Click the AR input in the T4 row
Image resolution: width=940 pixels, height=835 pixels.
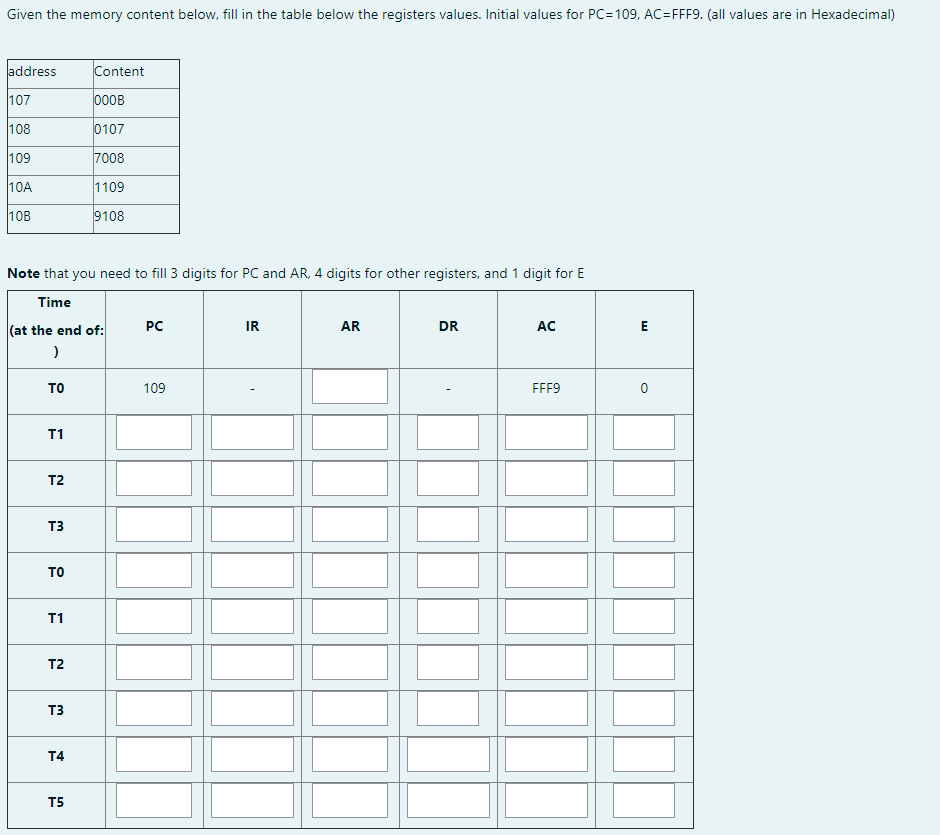coord(350,754)
